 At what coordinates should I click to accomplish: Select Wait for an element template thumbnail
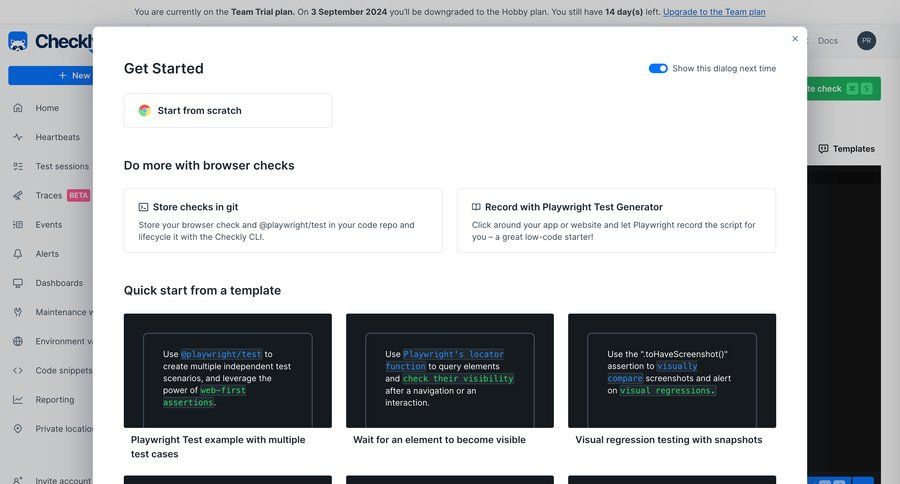(x=450, y=370)
